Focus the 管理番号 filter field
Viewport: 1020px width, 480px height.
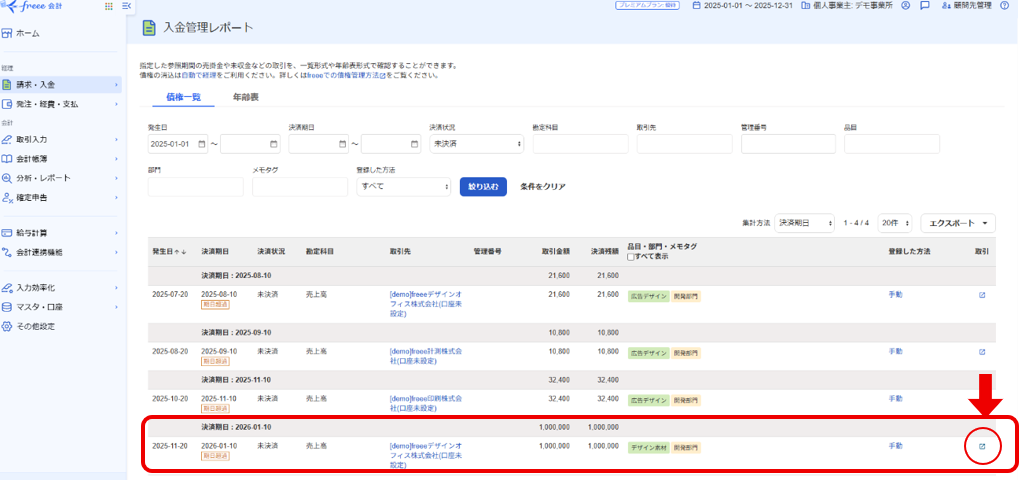[788, 144]
